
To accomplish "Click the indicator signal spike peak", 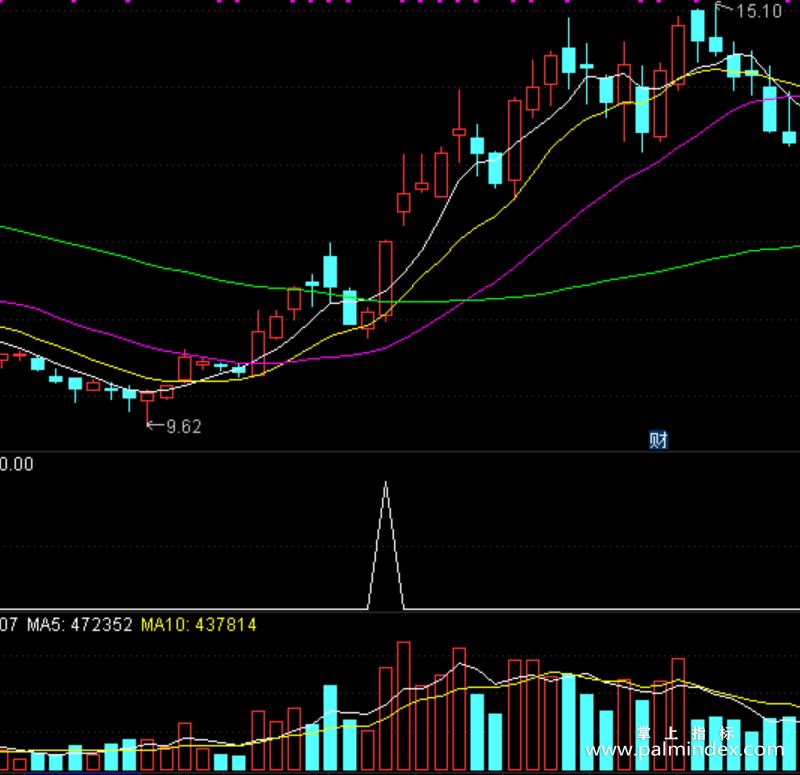I will tap(386, 483).
